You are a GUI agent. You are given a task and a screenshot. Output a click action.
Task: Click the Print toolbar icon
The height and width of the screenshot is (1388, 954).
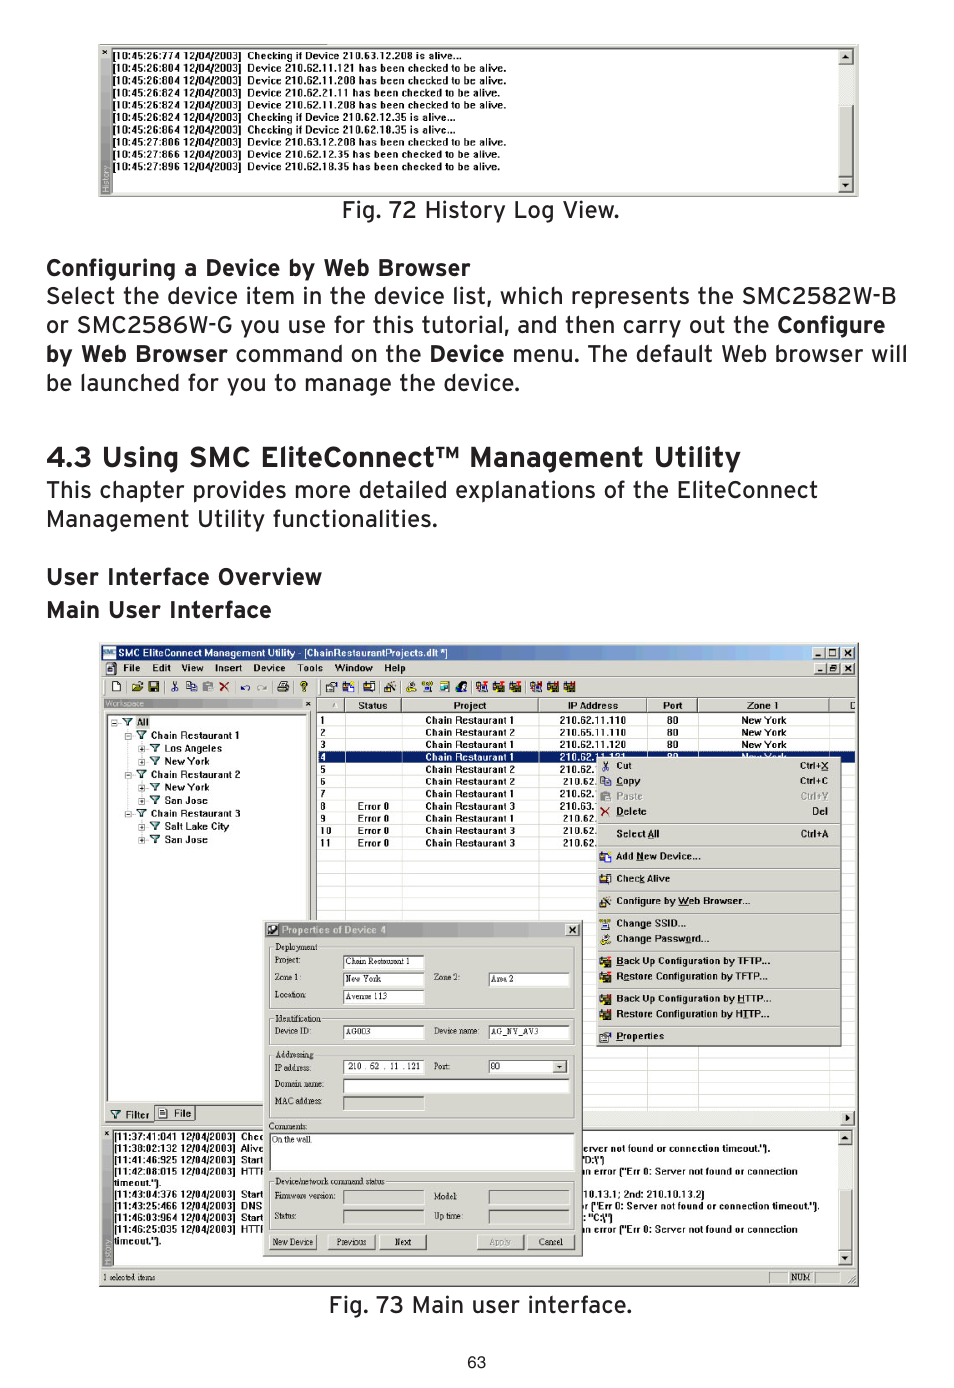(283, 687)
